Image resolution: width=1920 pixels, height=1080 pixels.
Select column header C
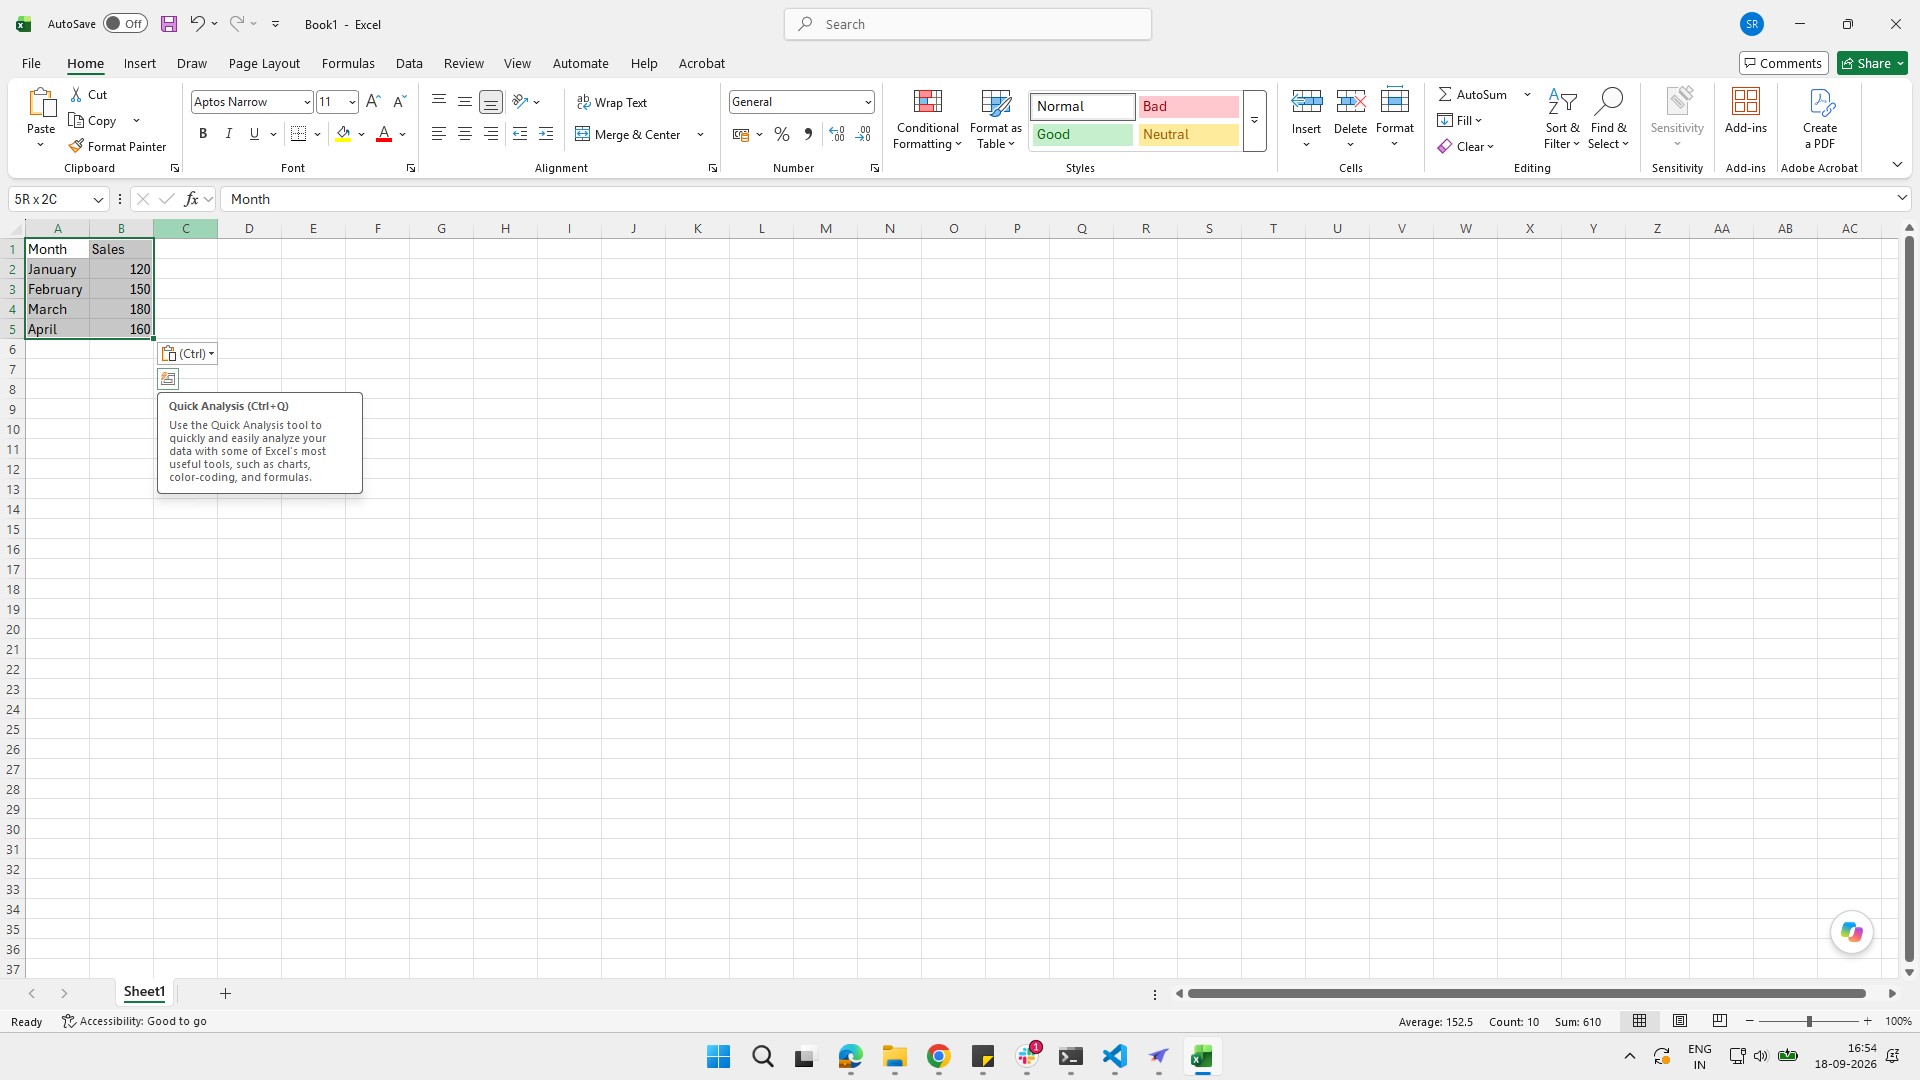pos(185,228)
